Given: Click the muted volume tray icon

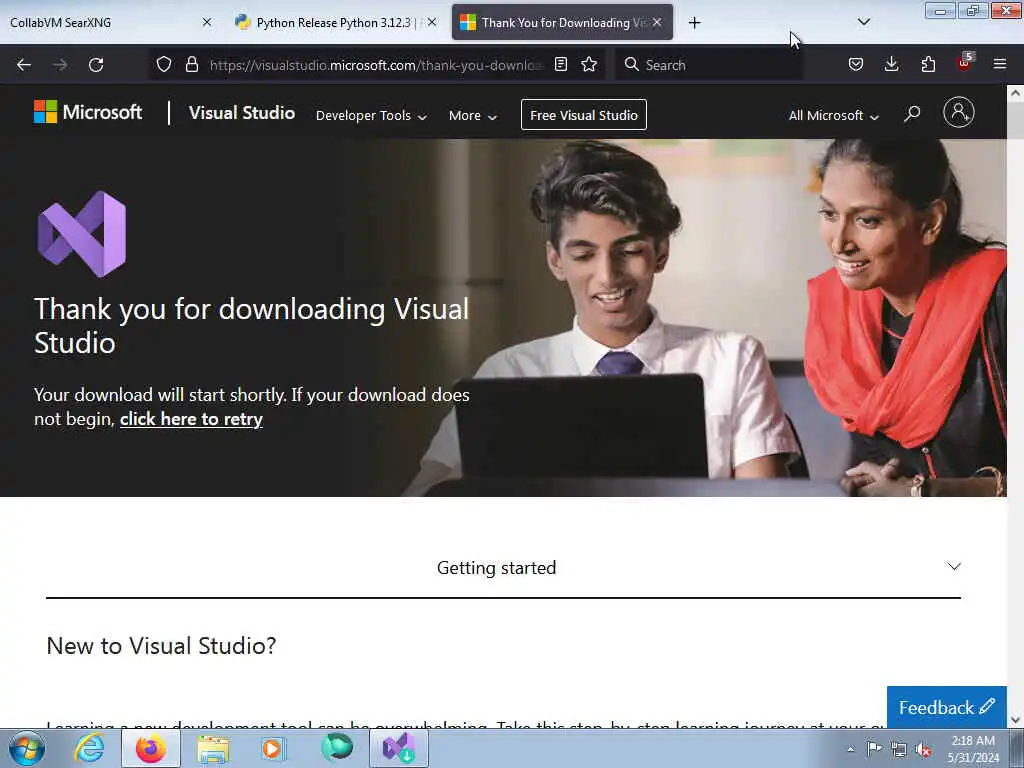Looking at the screenshot, I should coord(923,750).
